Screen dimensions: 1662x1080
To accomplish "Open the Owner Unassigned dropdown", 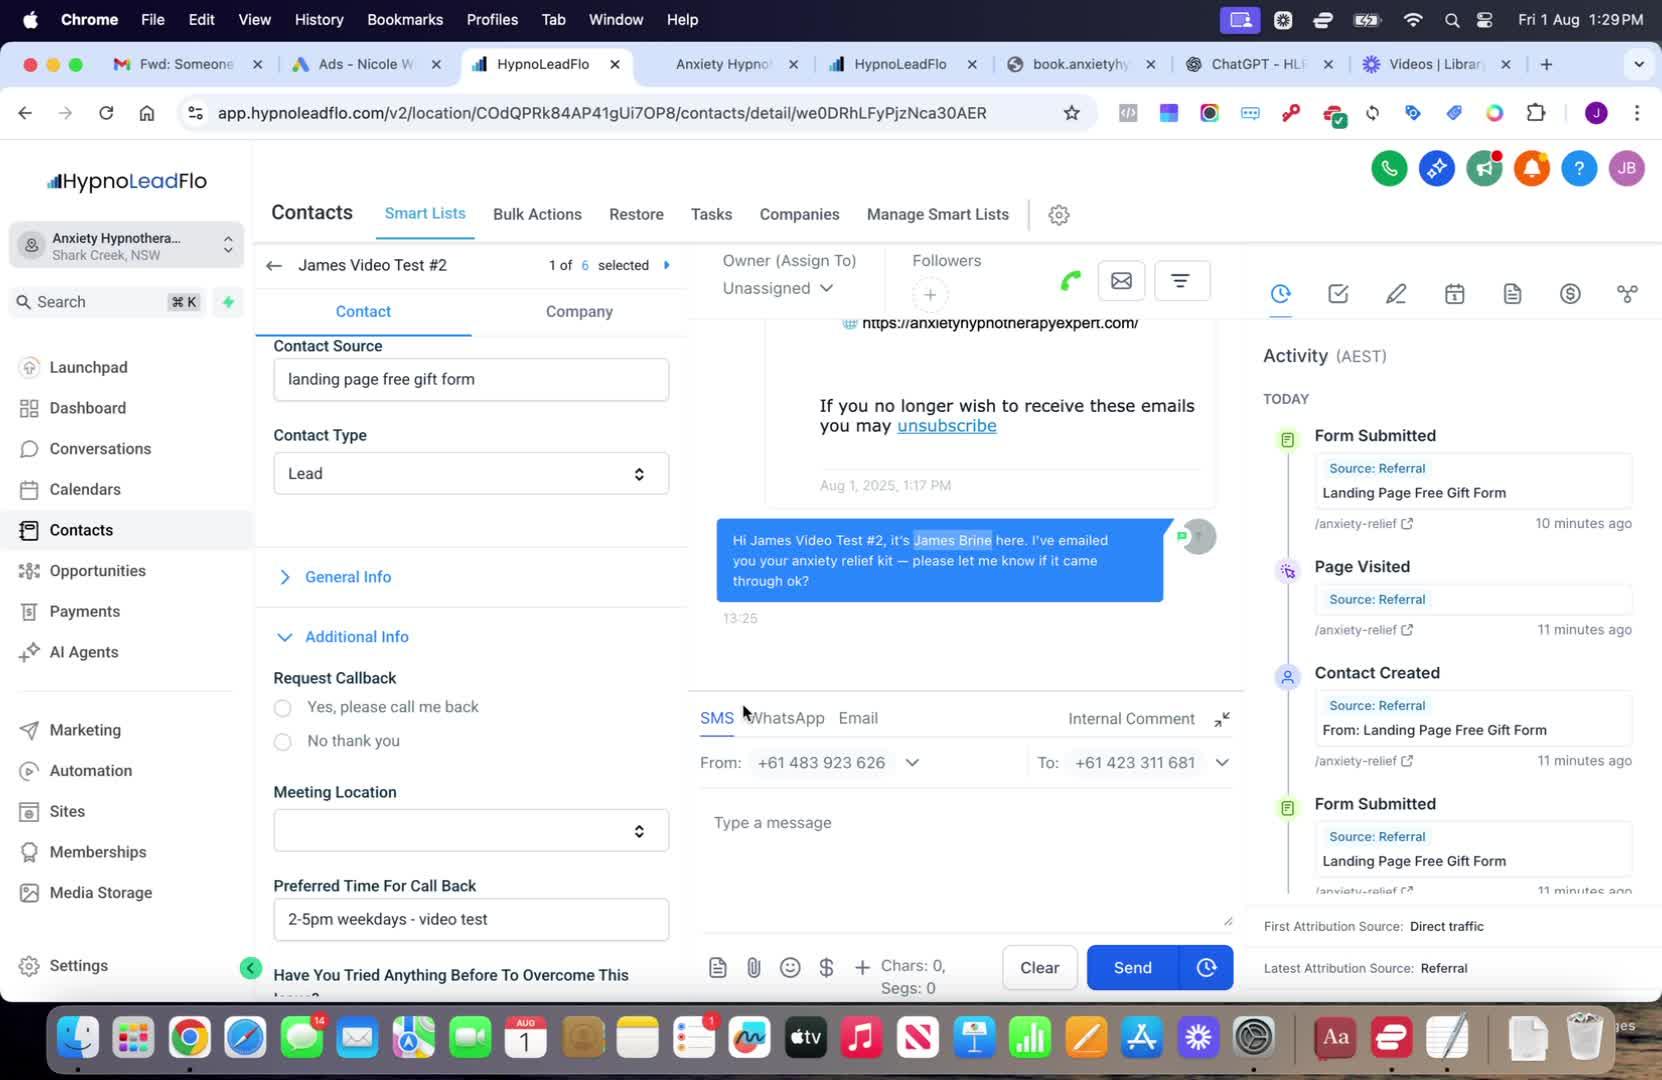I will pyautogui.click(x=778, y=288).
